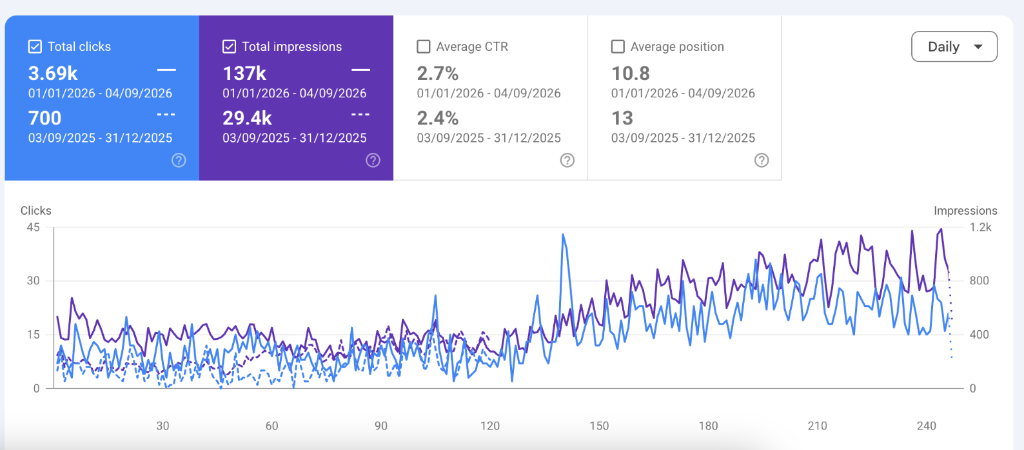Viewport: 1024px width, 450px height.
Task: Open help icon on Average CTR card
Action: click(x=568, y=161)
